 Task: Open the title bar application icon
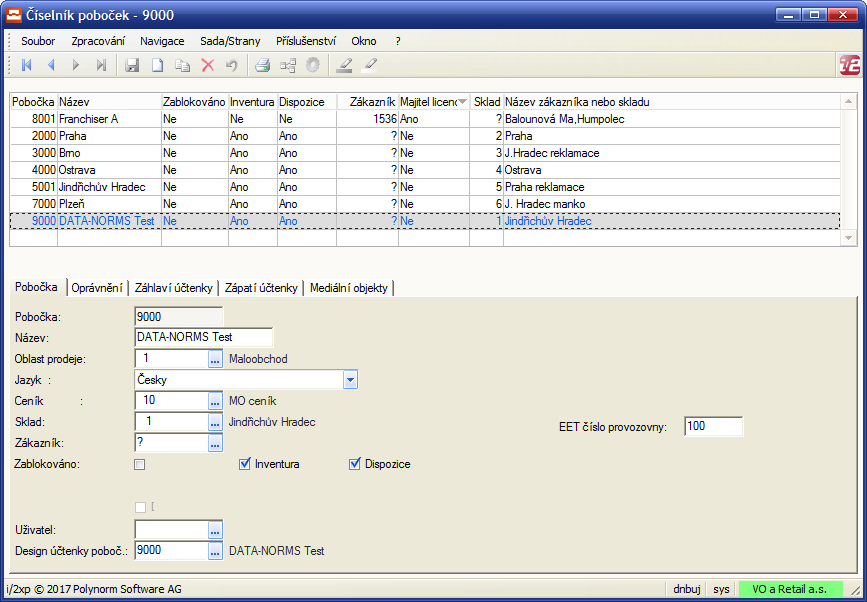[x=13, y=14]
